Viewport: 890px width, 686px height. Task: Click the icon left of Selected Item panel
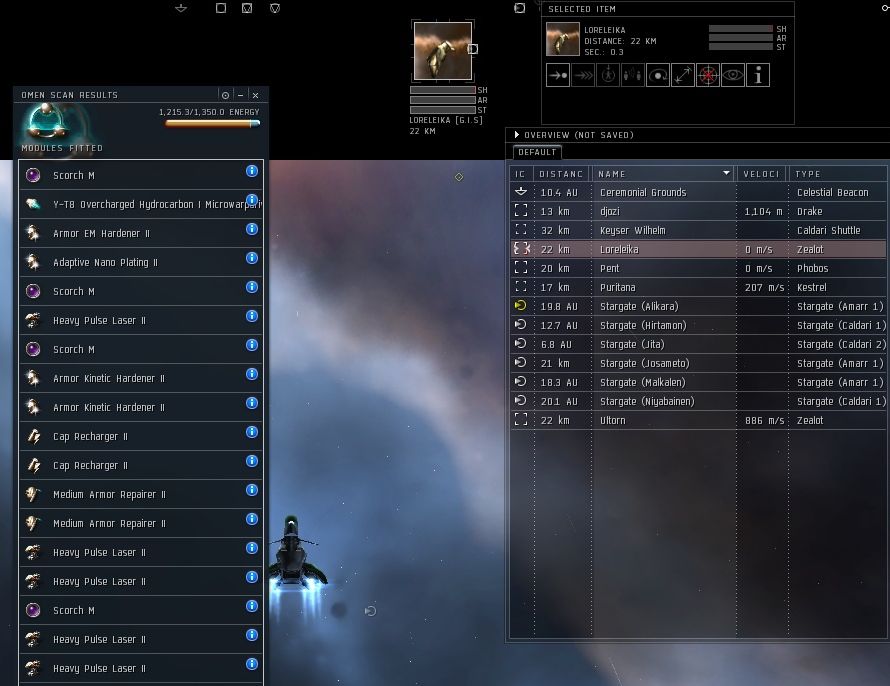point(519,8)
